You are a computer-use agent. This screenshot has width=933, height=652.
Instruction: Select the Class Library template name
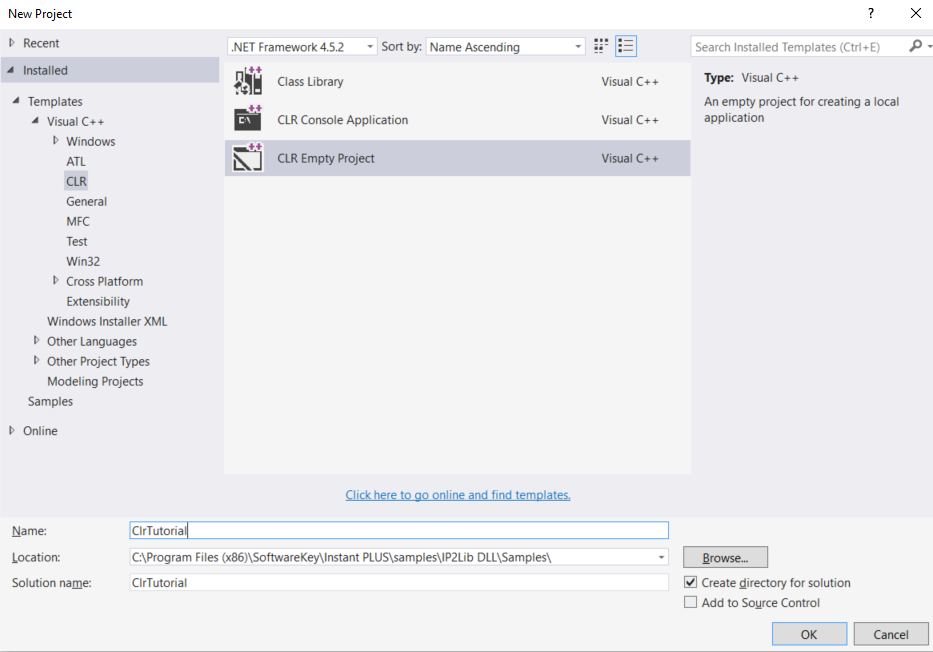coord(310,82)
